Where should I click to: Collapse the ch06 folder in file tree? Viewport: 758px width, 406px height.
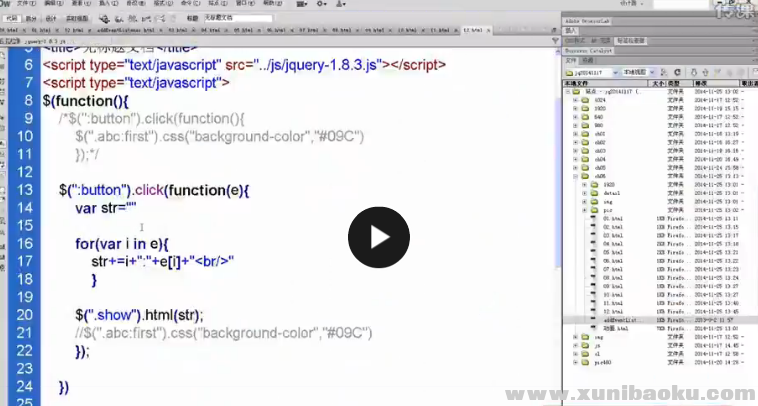(x=576, y=174)
